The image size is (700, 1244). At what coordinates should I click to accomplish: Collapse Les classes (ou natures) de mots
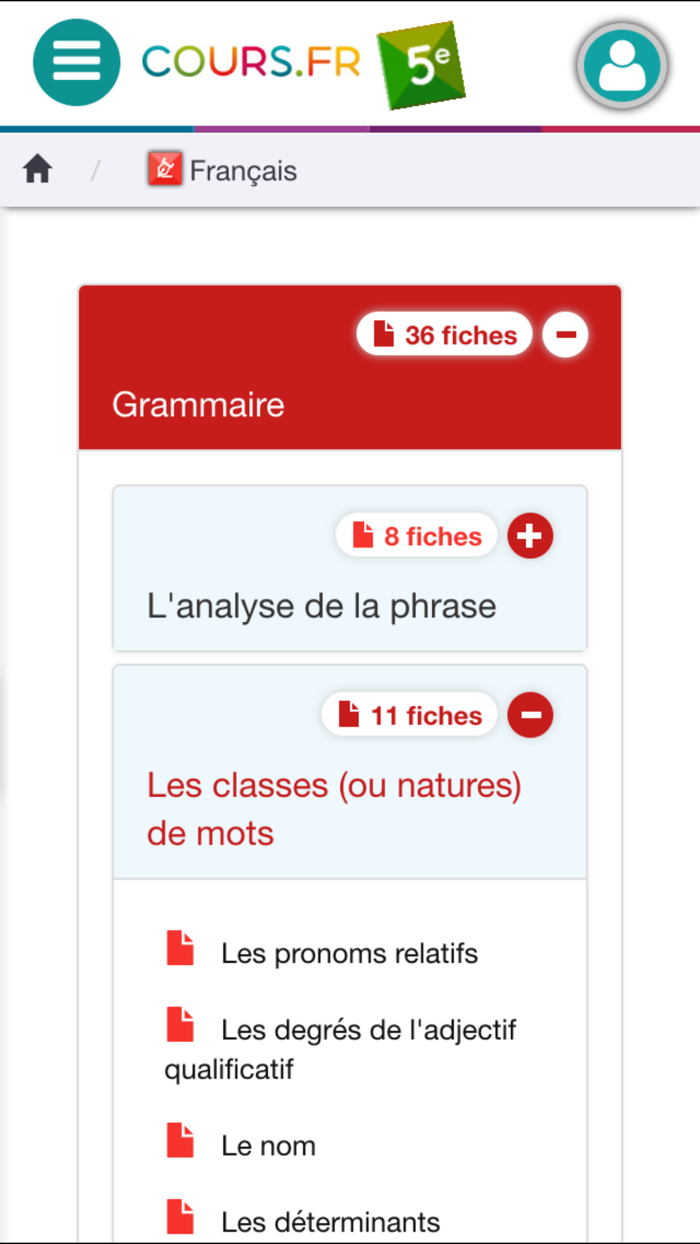[x=530, y=715]
